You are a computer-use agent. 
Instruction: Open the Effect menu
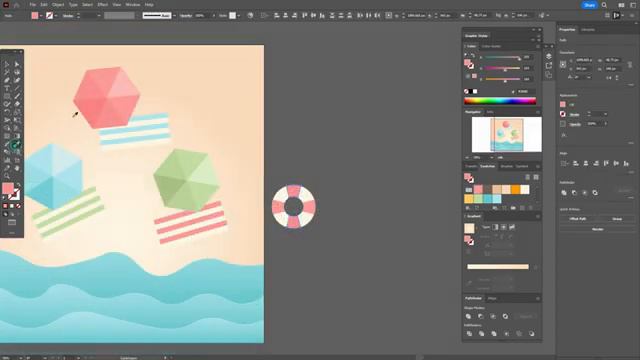(x=102, y=5)
